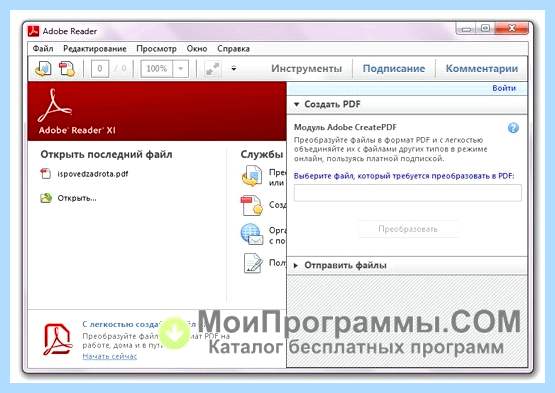Open the Просмотр menu

click(156, 49)
